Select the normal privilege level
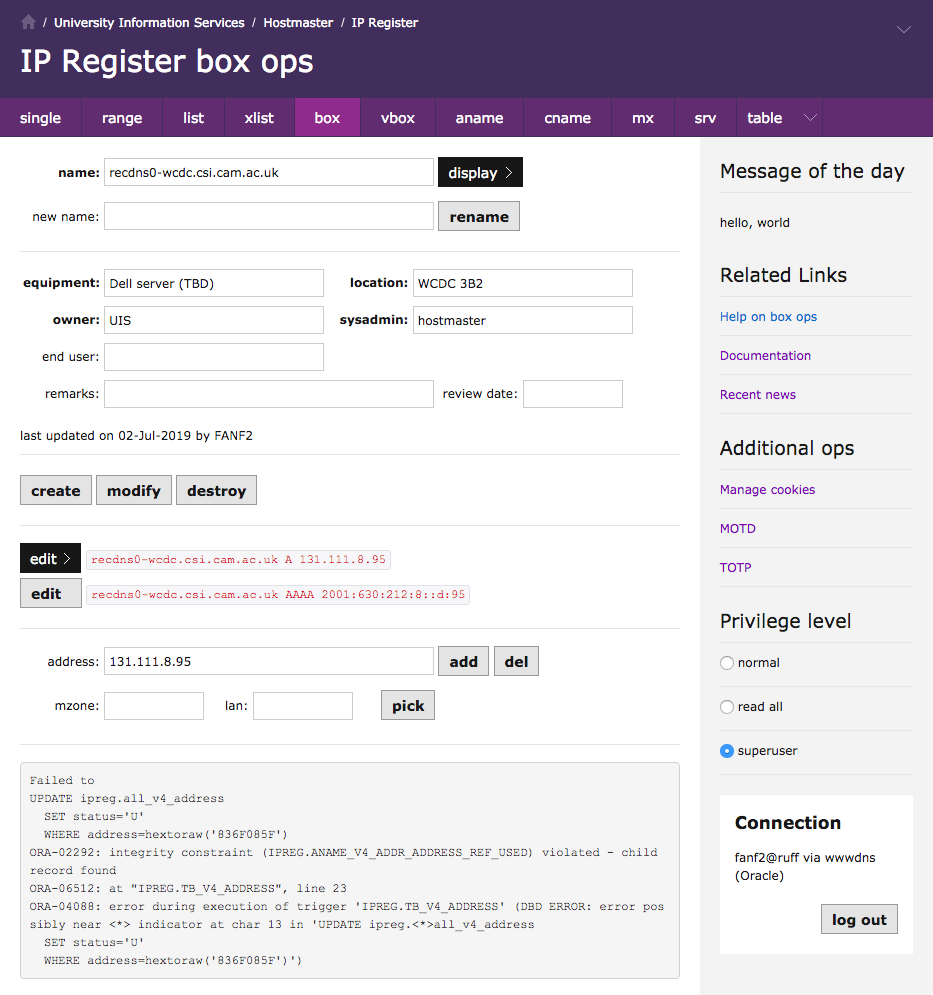The image size is (933, 995). pyautogui.click(x=727, y=663)
